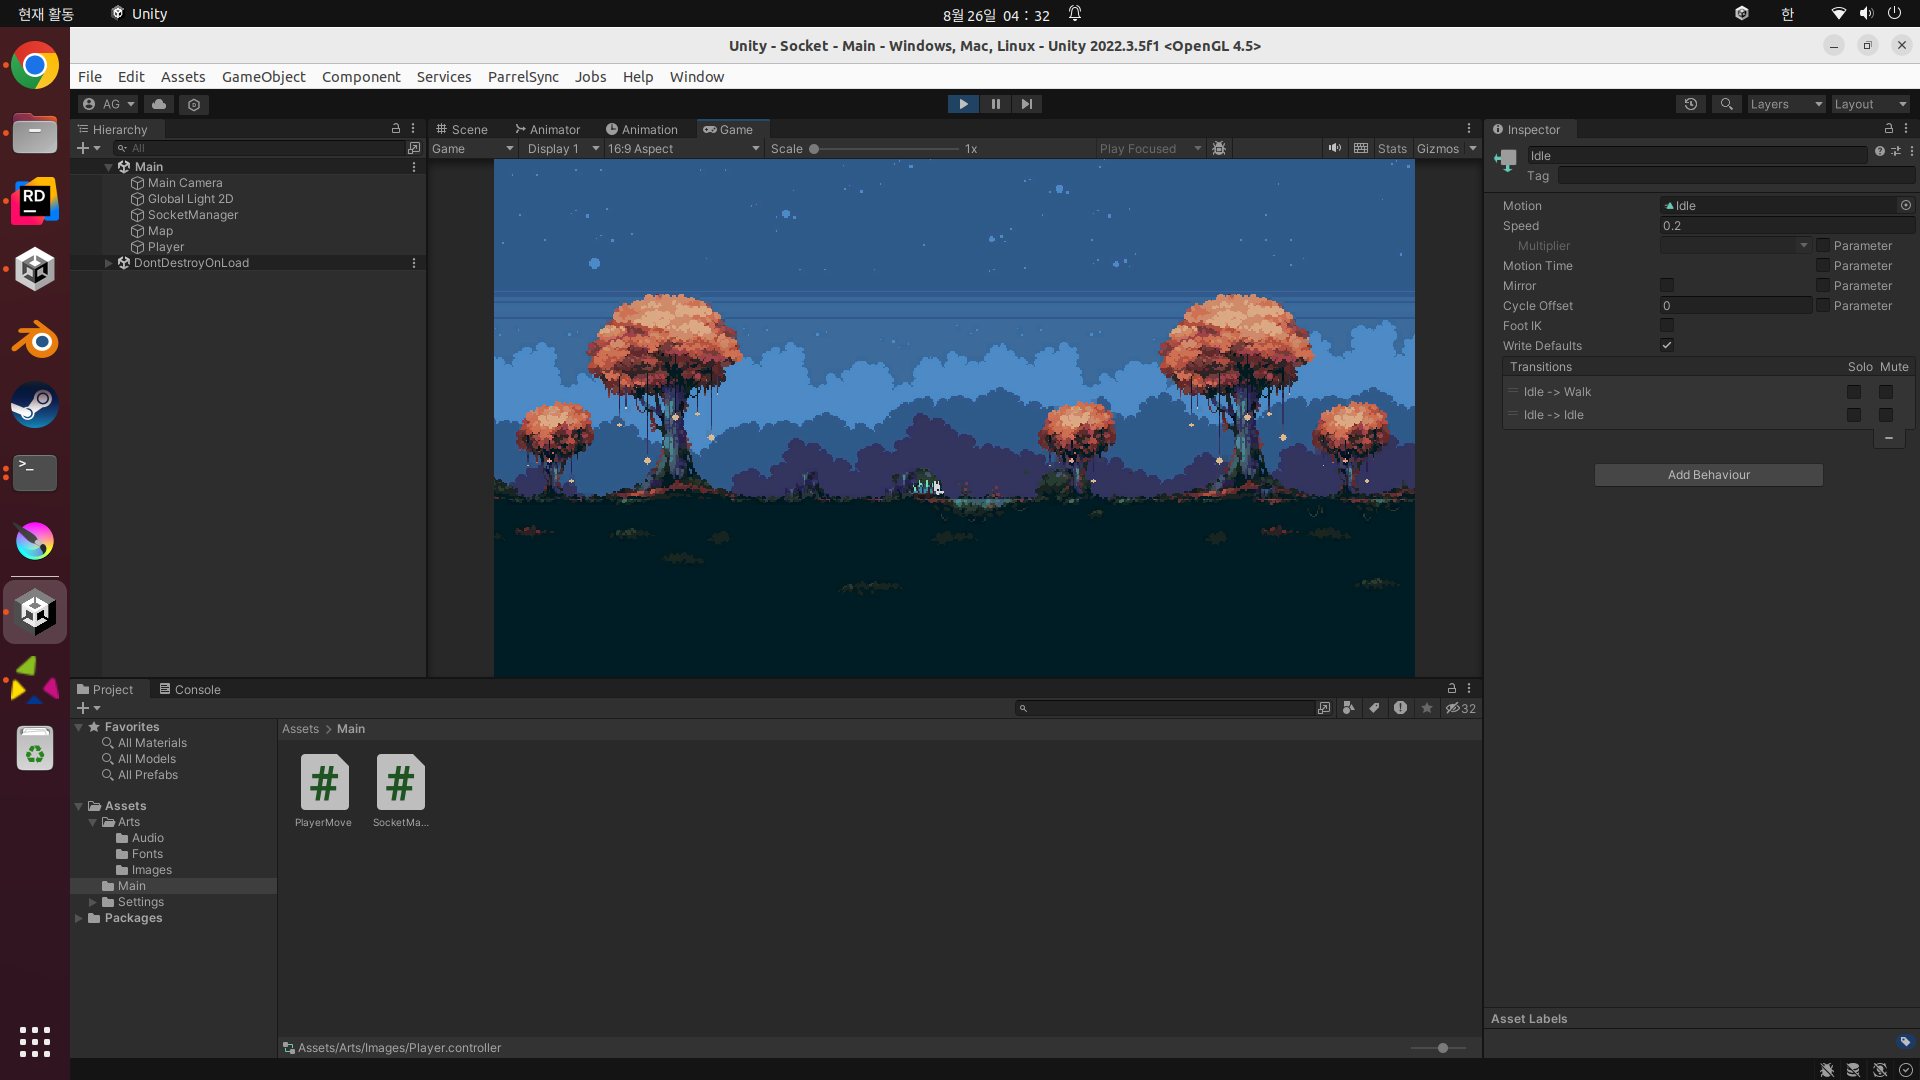Viewport: 1920px width, 1080px height.
Task: Click the Step frame button
Action: pyautogui.click(x=1027, y=104)
